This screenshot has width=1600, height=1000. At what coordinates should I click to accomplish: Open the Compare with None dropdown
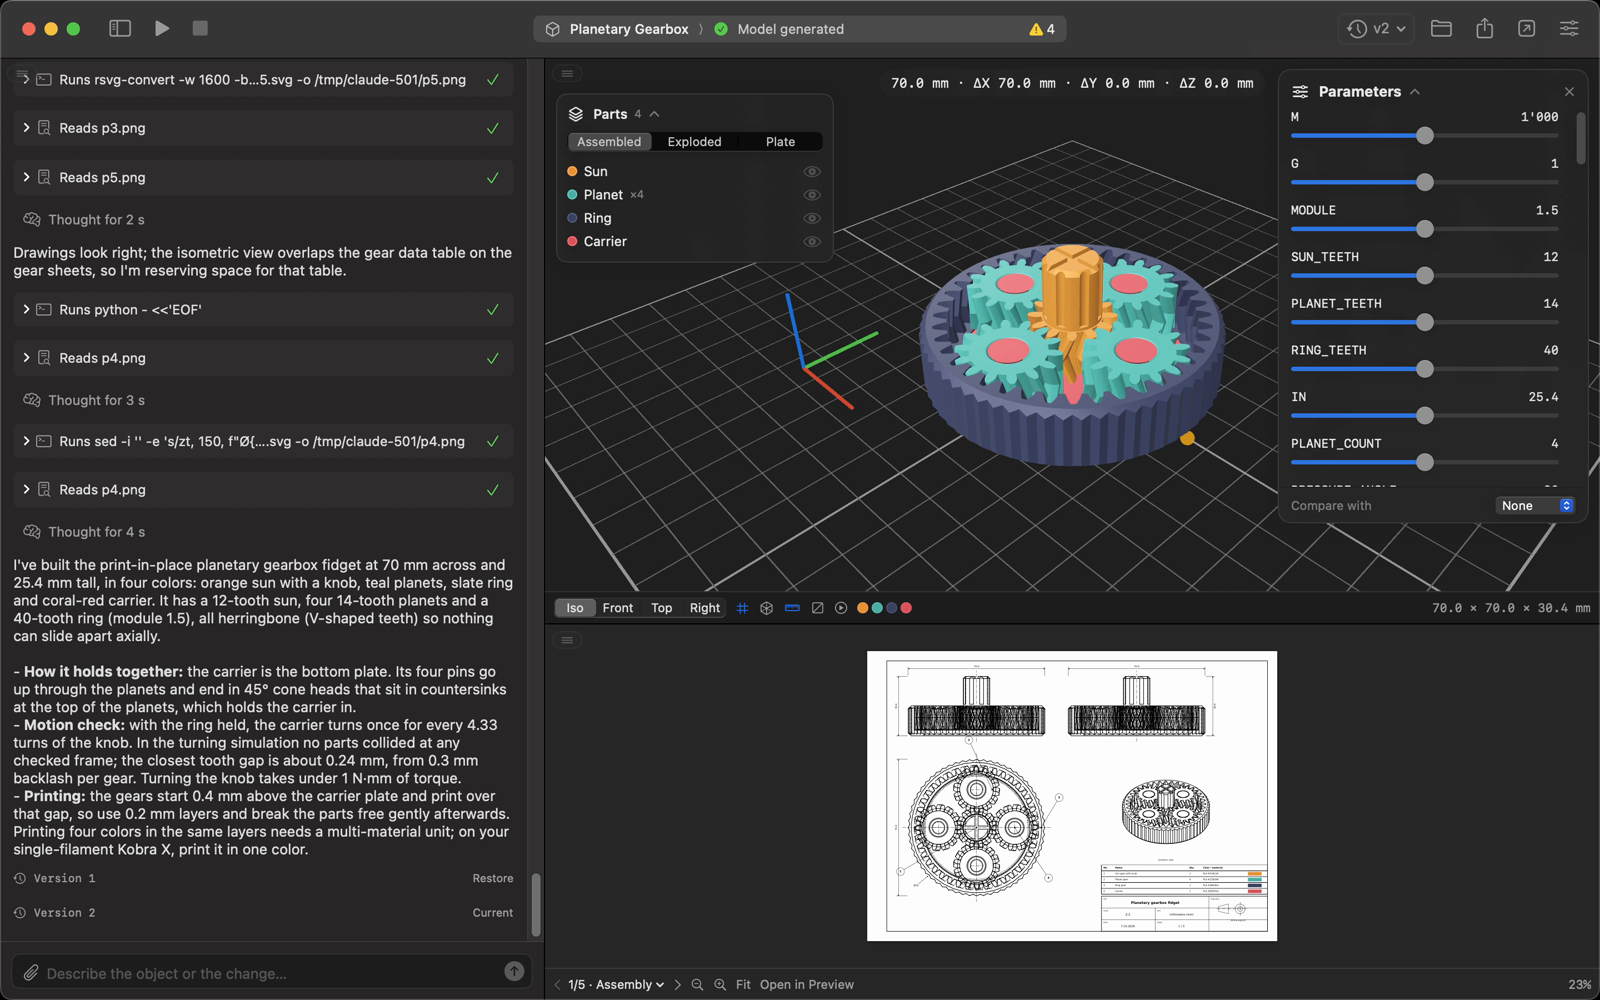[1536, 506]
